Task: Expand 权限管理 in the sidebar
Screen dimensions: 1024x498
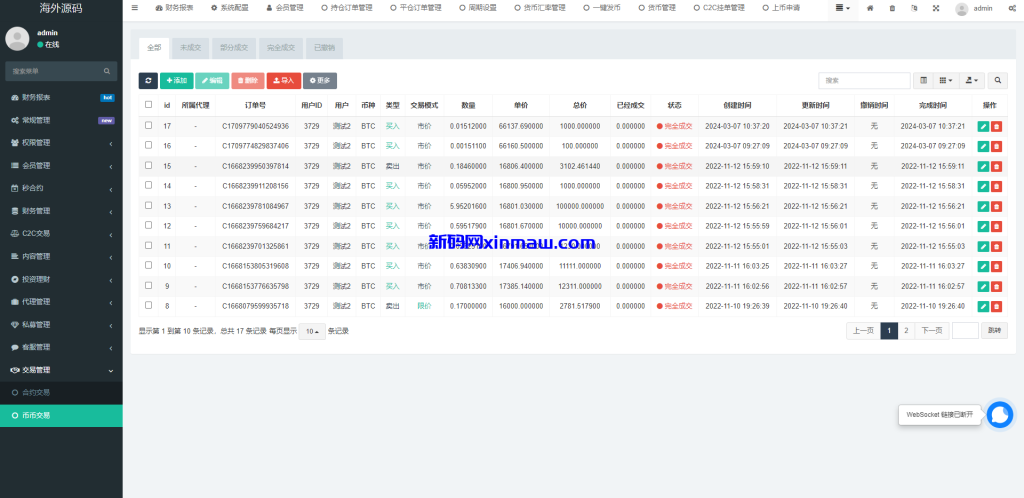Action: point(61,142)
